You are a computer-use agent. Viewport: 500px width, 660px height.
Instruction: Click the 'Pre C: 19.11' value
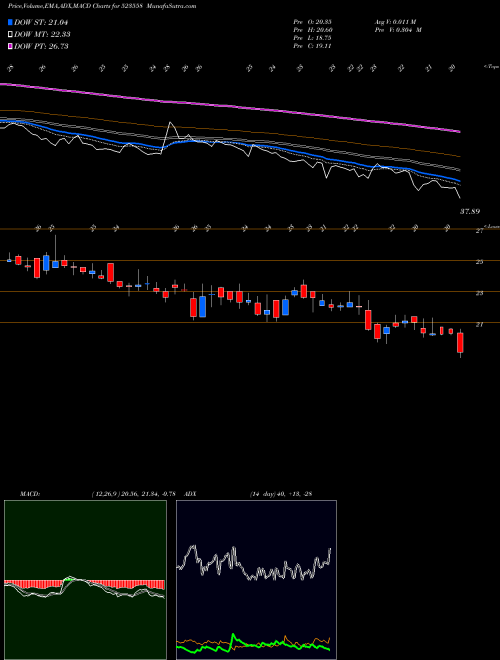[313, 46]
